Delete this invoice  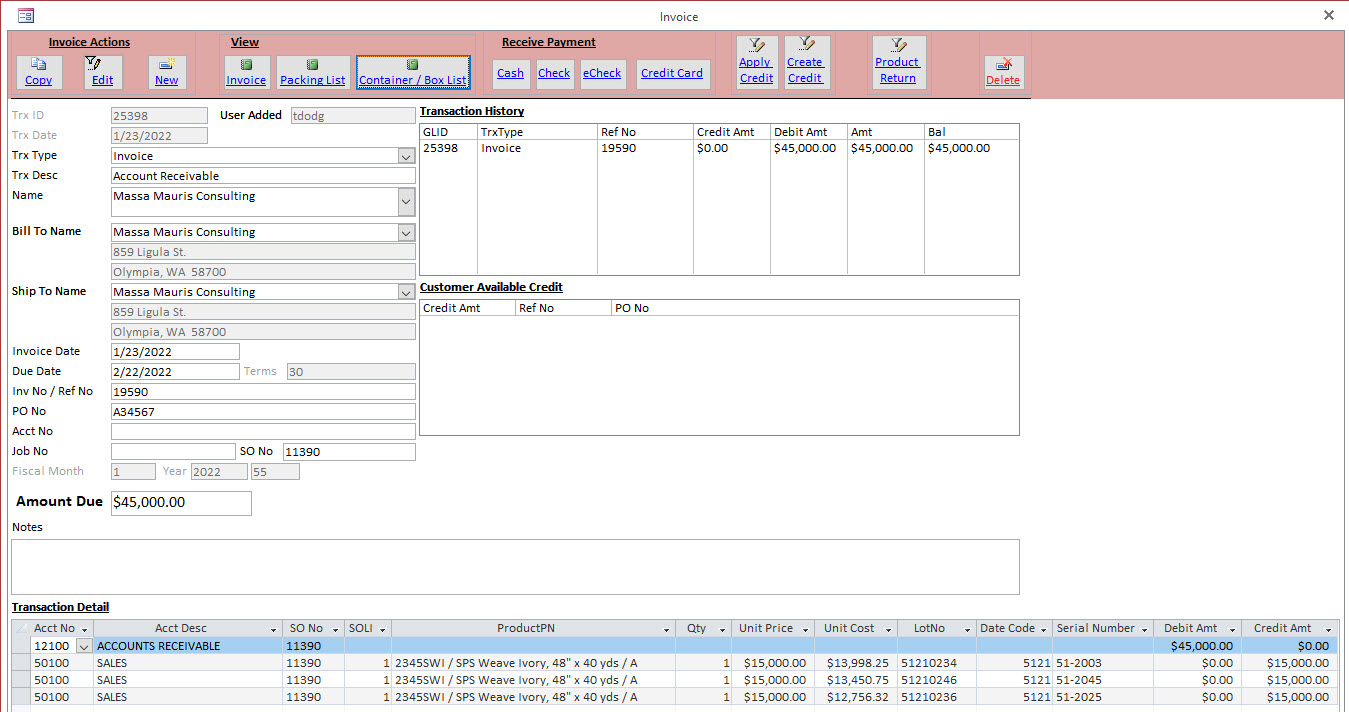pos(1003,72)
